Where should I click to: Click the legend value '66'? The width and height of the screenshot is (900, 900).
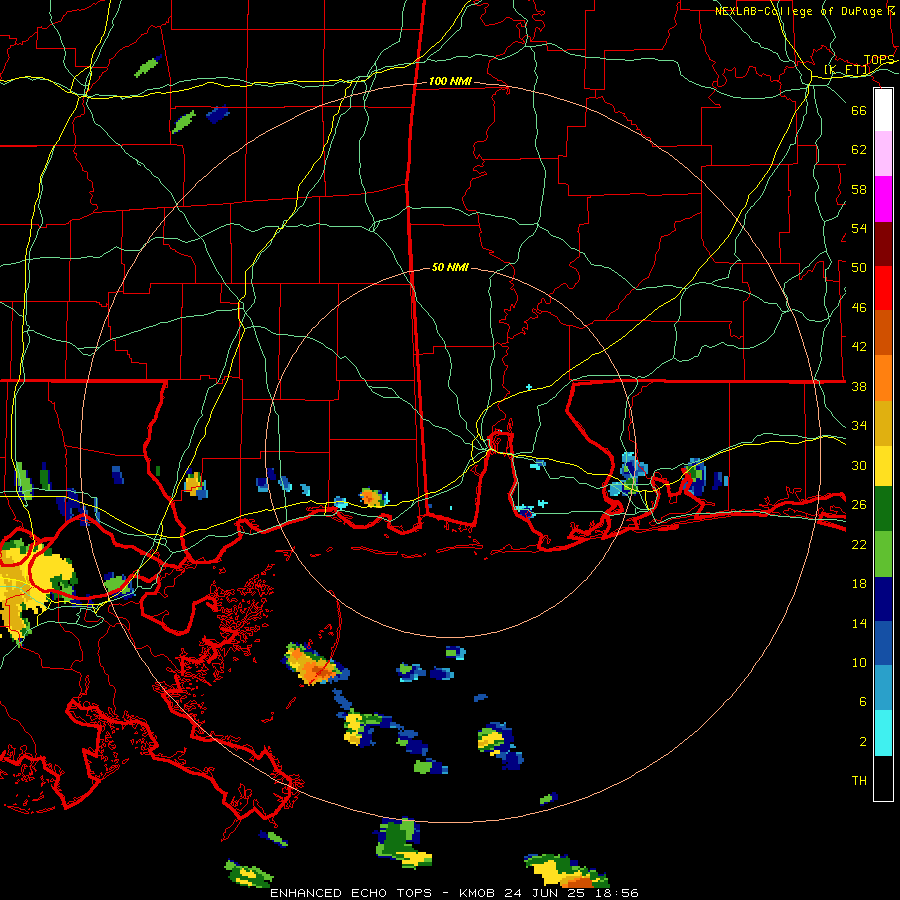tap(859, 110)
